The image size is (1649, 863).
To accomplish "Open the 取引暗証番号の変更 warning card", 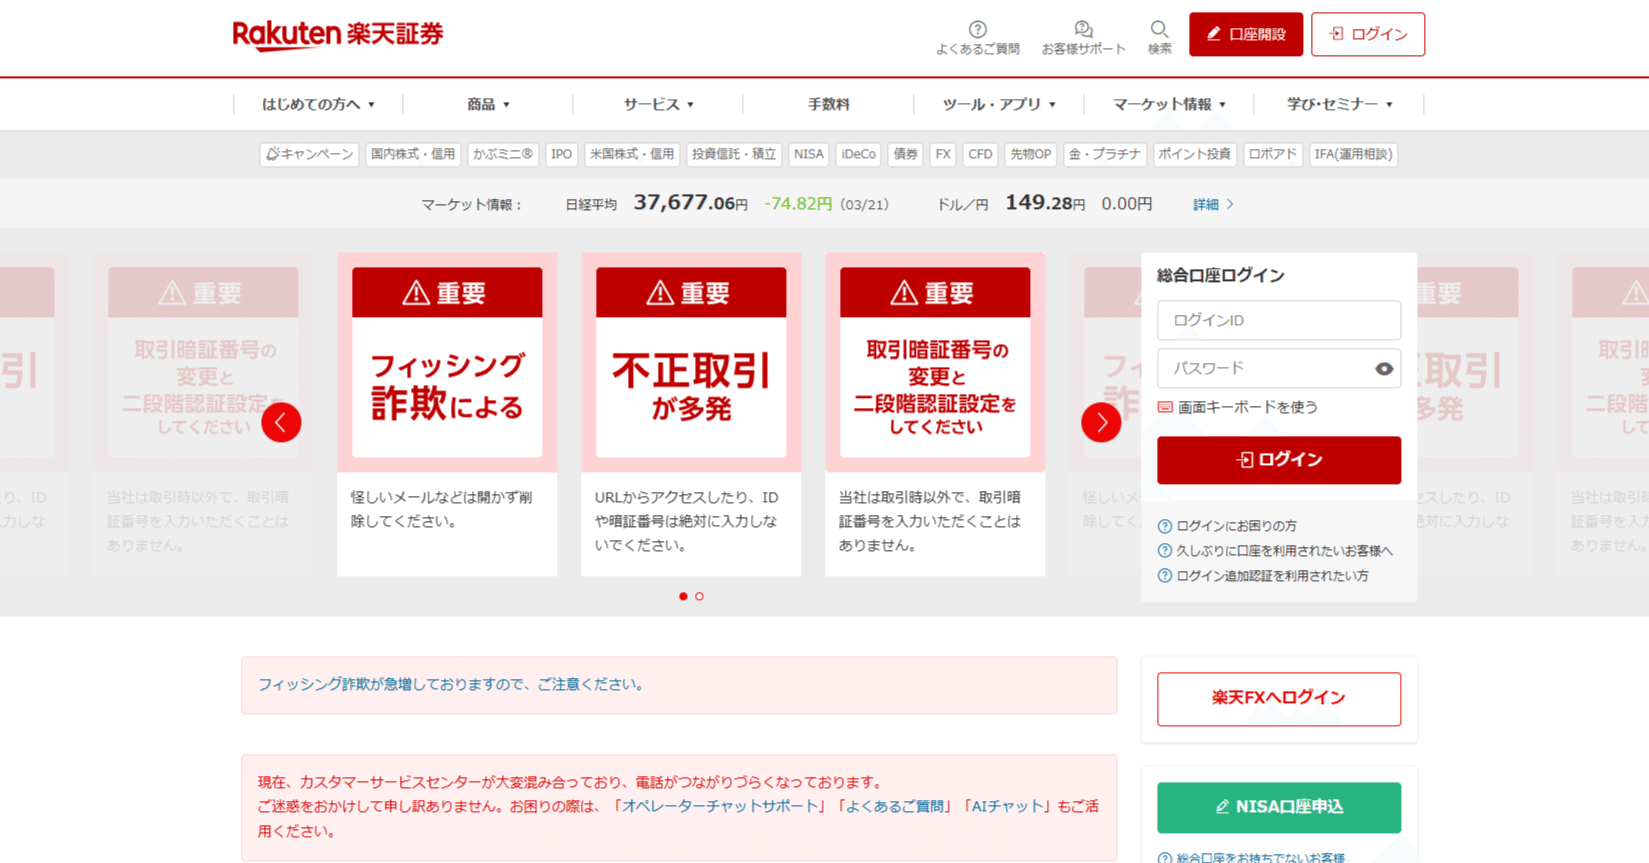I will click(935, 414).
